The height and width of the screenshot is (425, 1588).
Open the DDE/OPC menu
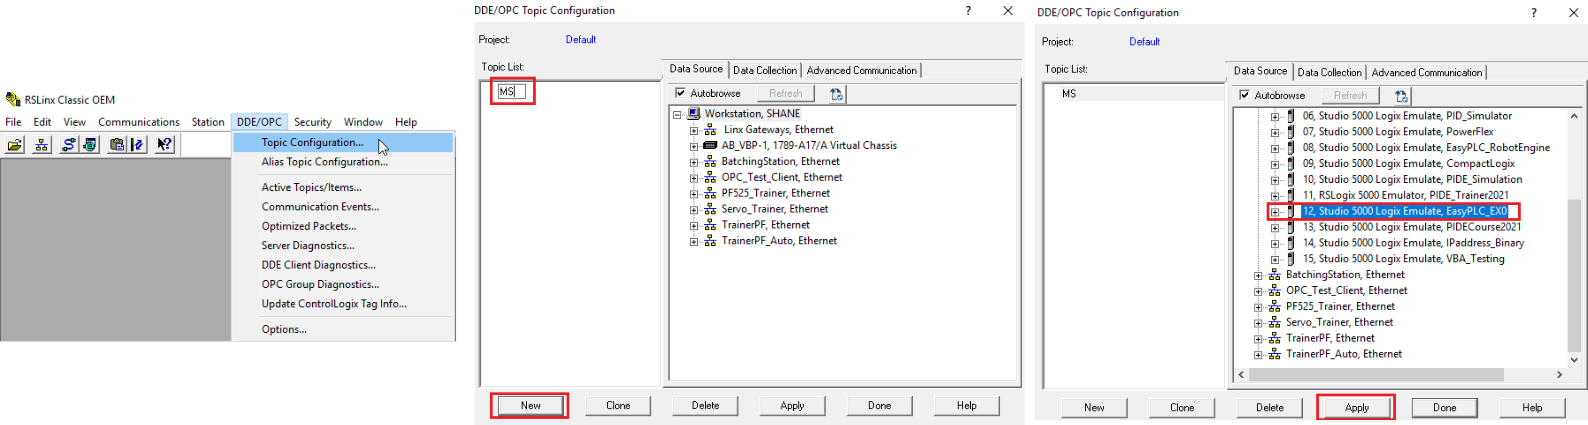click(259, 122)
